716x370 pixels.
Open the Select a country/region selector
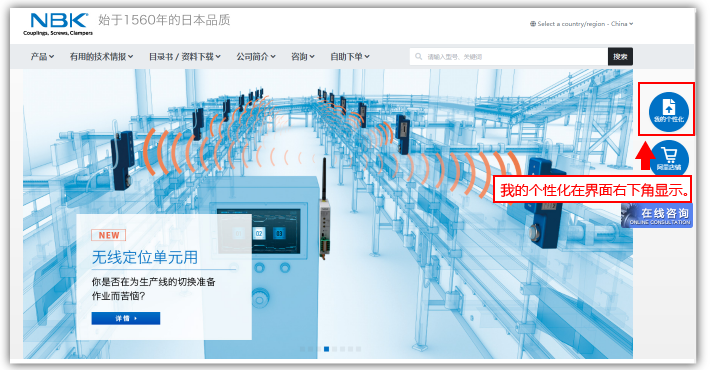[x=581, y=24]
